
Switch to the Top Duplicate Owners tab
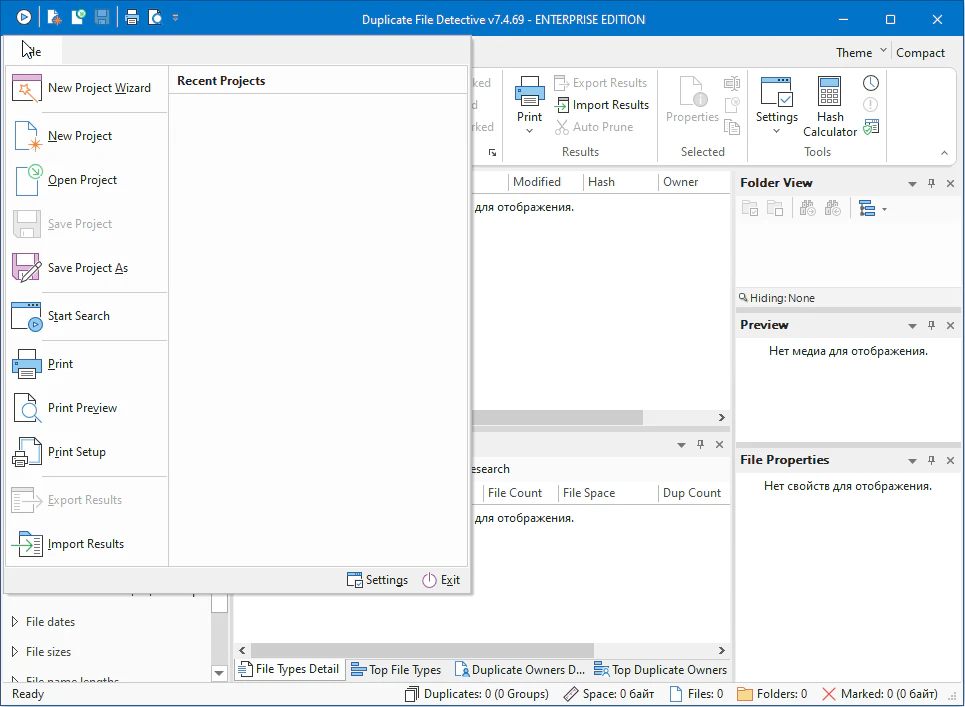660,670
